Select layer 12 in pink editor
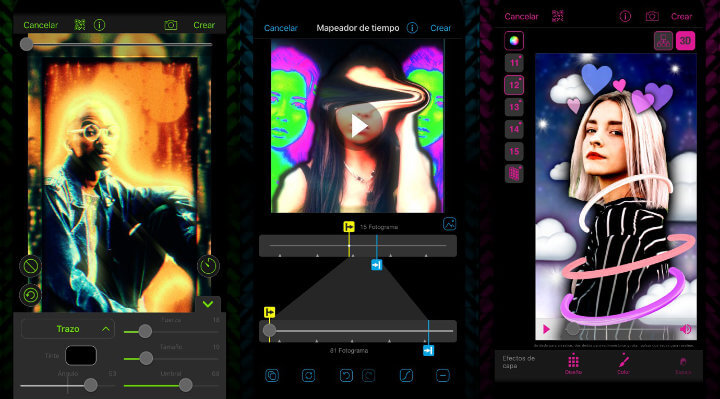Image resolution: width=720 pixels, height=399 pixels. tap(514, 85)
